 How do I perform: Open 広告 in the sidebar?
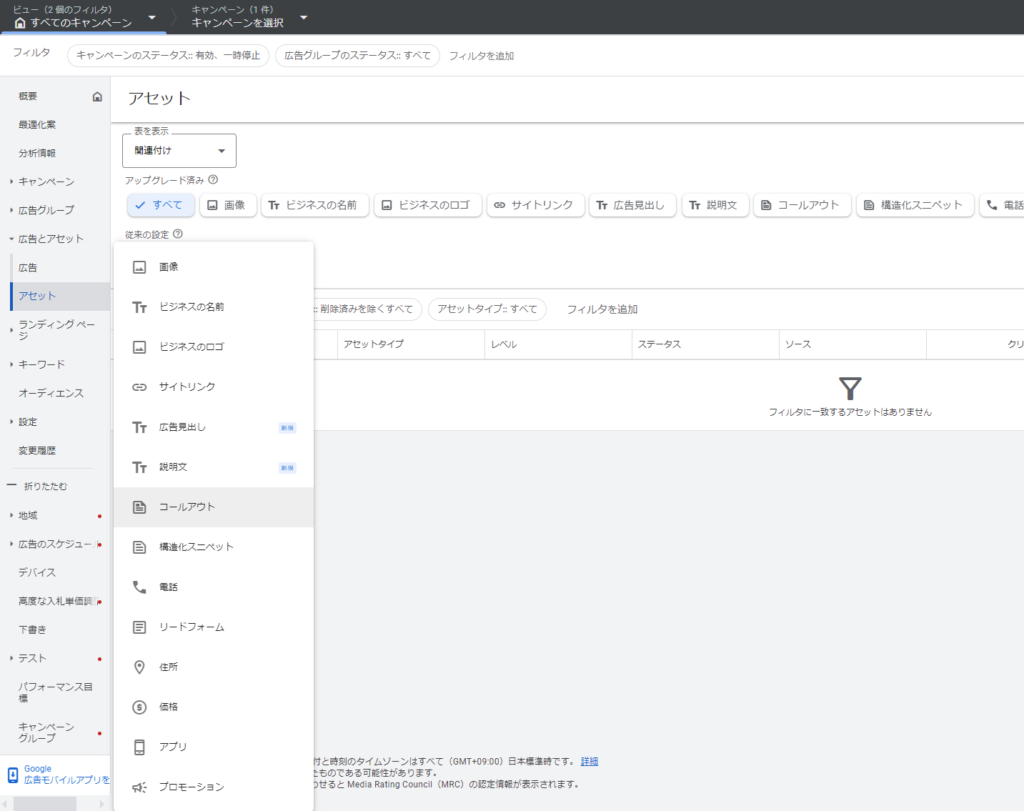[x=27, y=268]
